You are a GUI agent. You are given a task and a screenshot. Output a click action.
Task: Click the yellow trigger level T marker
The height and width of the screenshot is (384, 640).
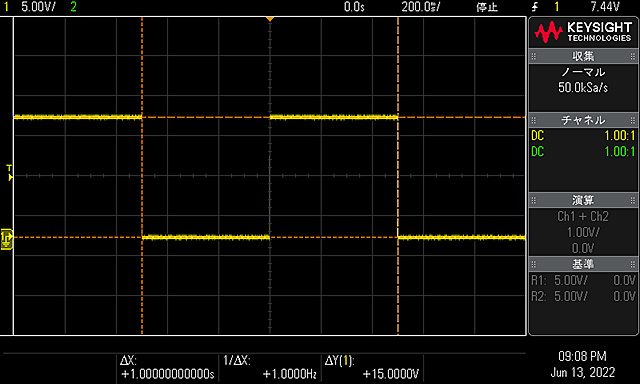point(9,172)
